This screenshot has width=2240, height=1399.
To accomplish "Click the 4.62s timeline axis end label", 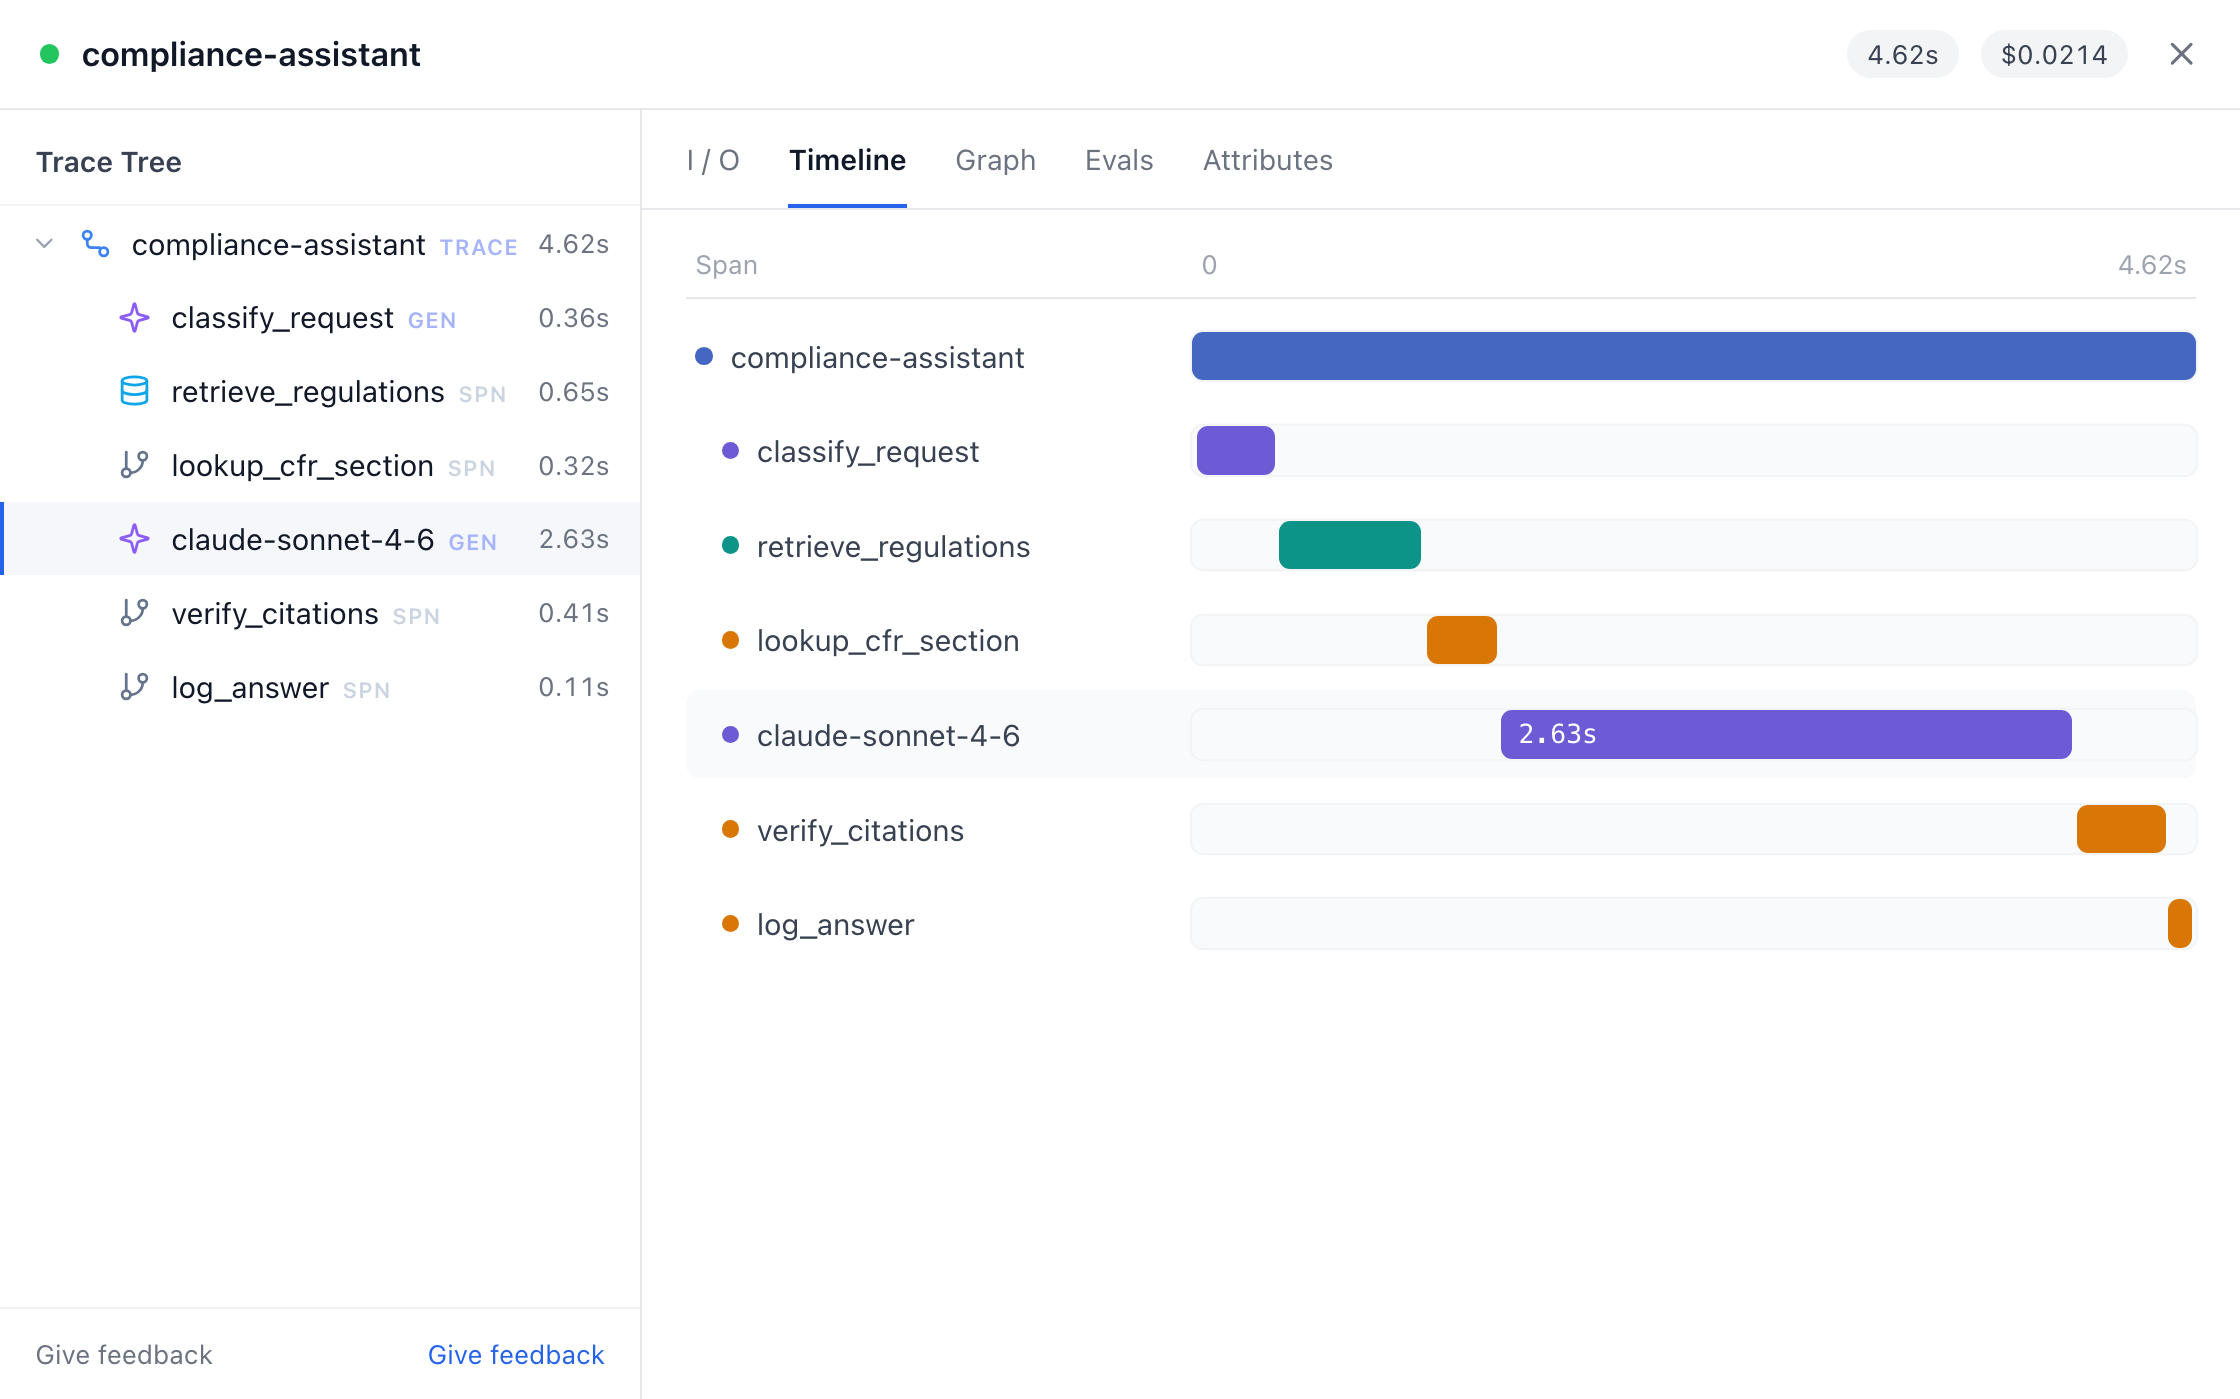I will tap(2152, 265).
